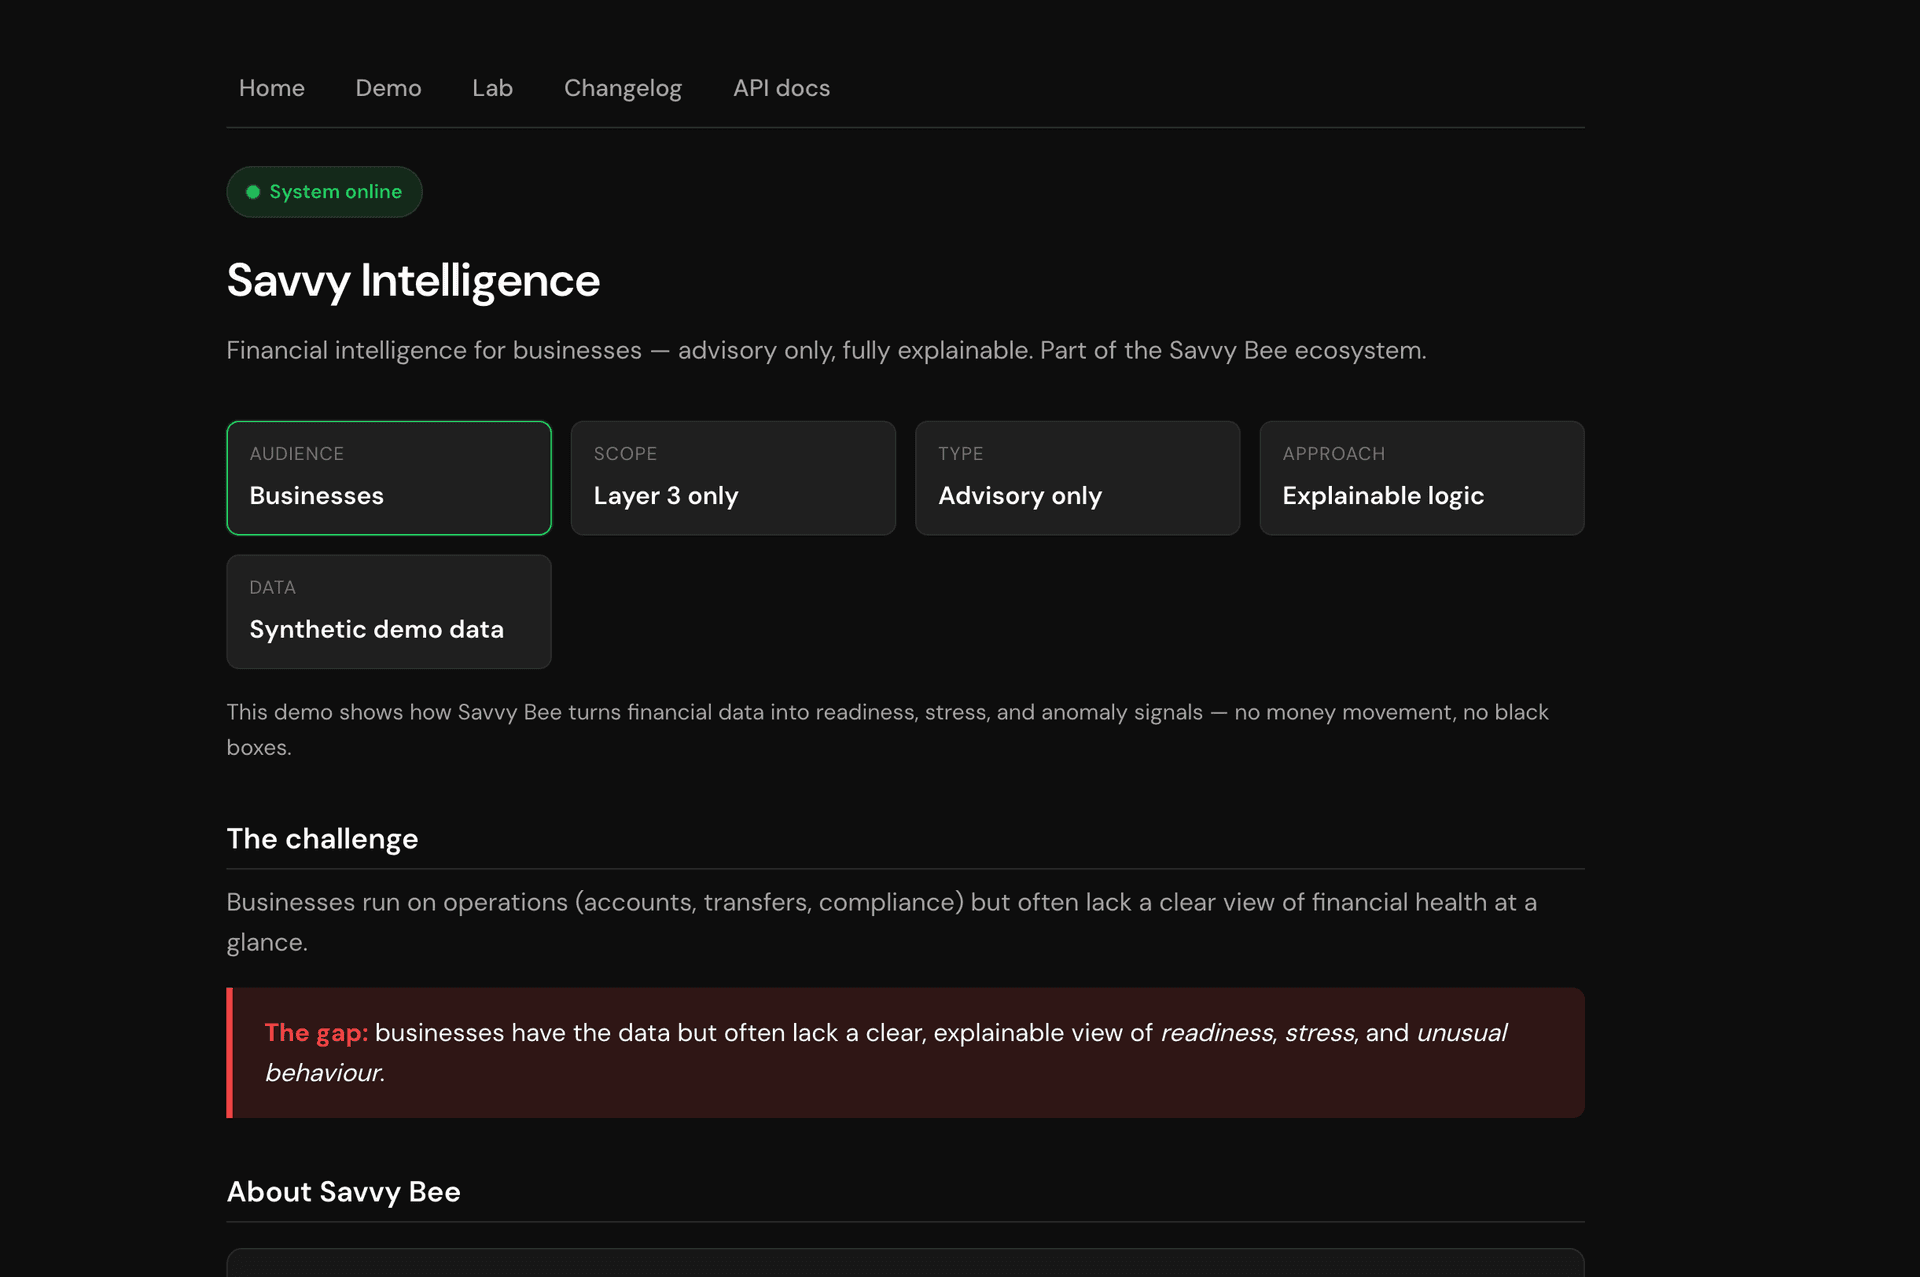Select the Scope Layer 3 only card
This screenshot has width=1920, height=1277.
pyautogui.click(x=733, y=478)
